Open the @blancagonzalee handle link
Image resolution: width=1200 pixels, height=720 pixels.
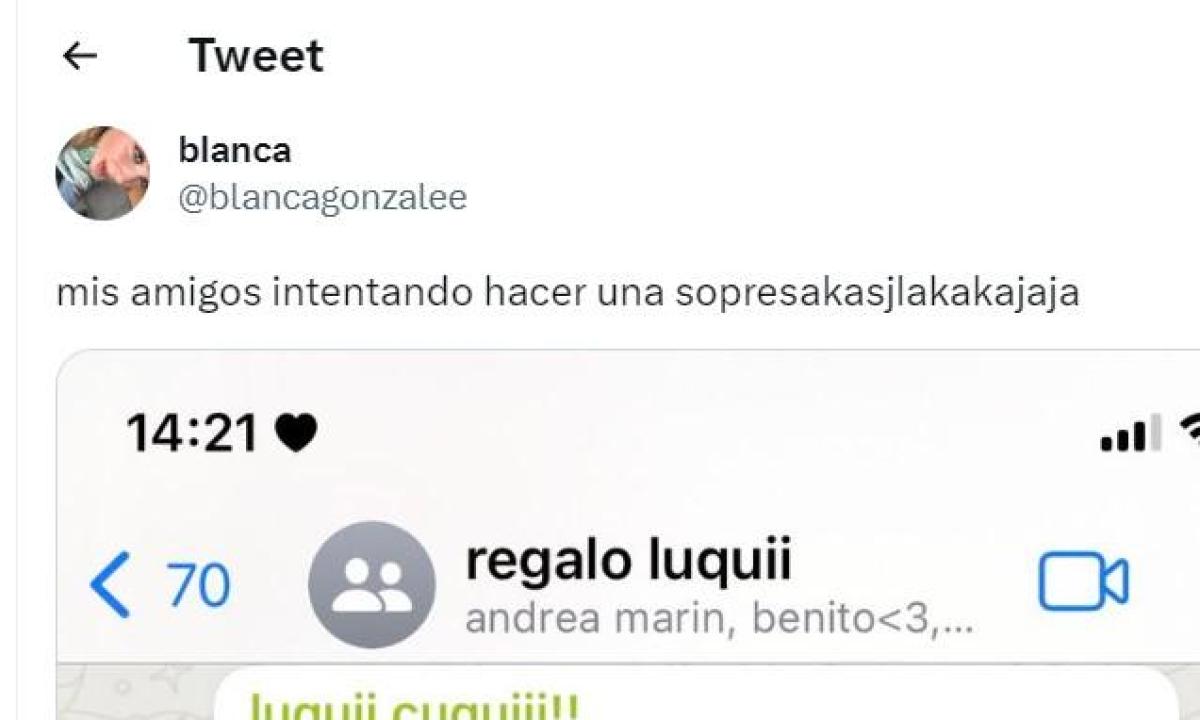pyautogui.click(x=322, y=198)
